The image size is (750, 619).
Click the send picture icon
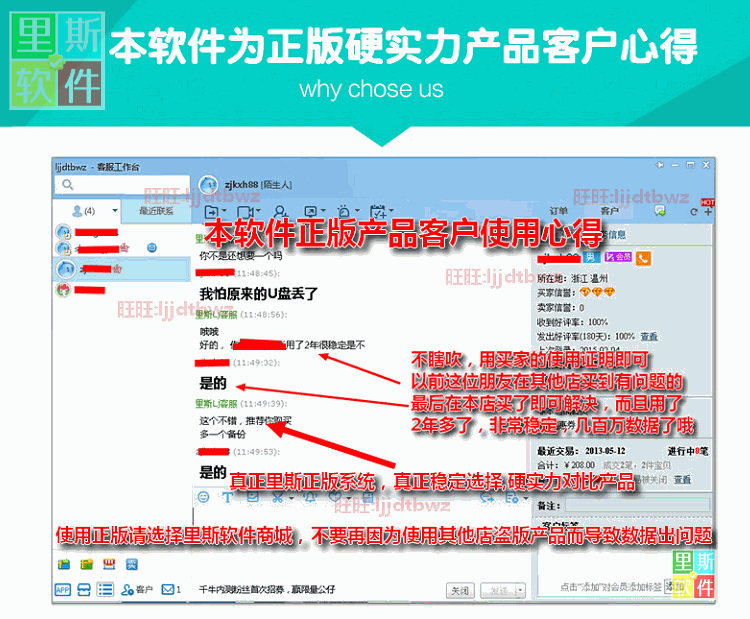[253, 497]
